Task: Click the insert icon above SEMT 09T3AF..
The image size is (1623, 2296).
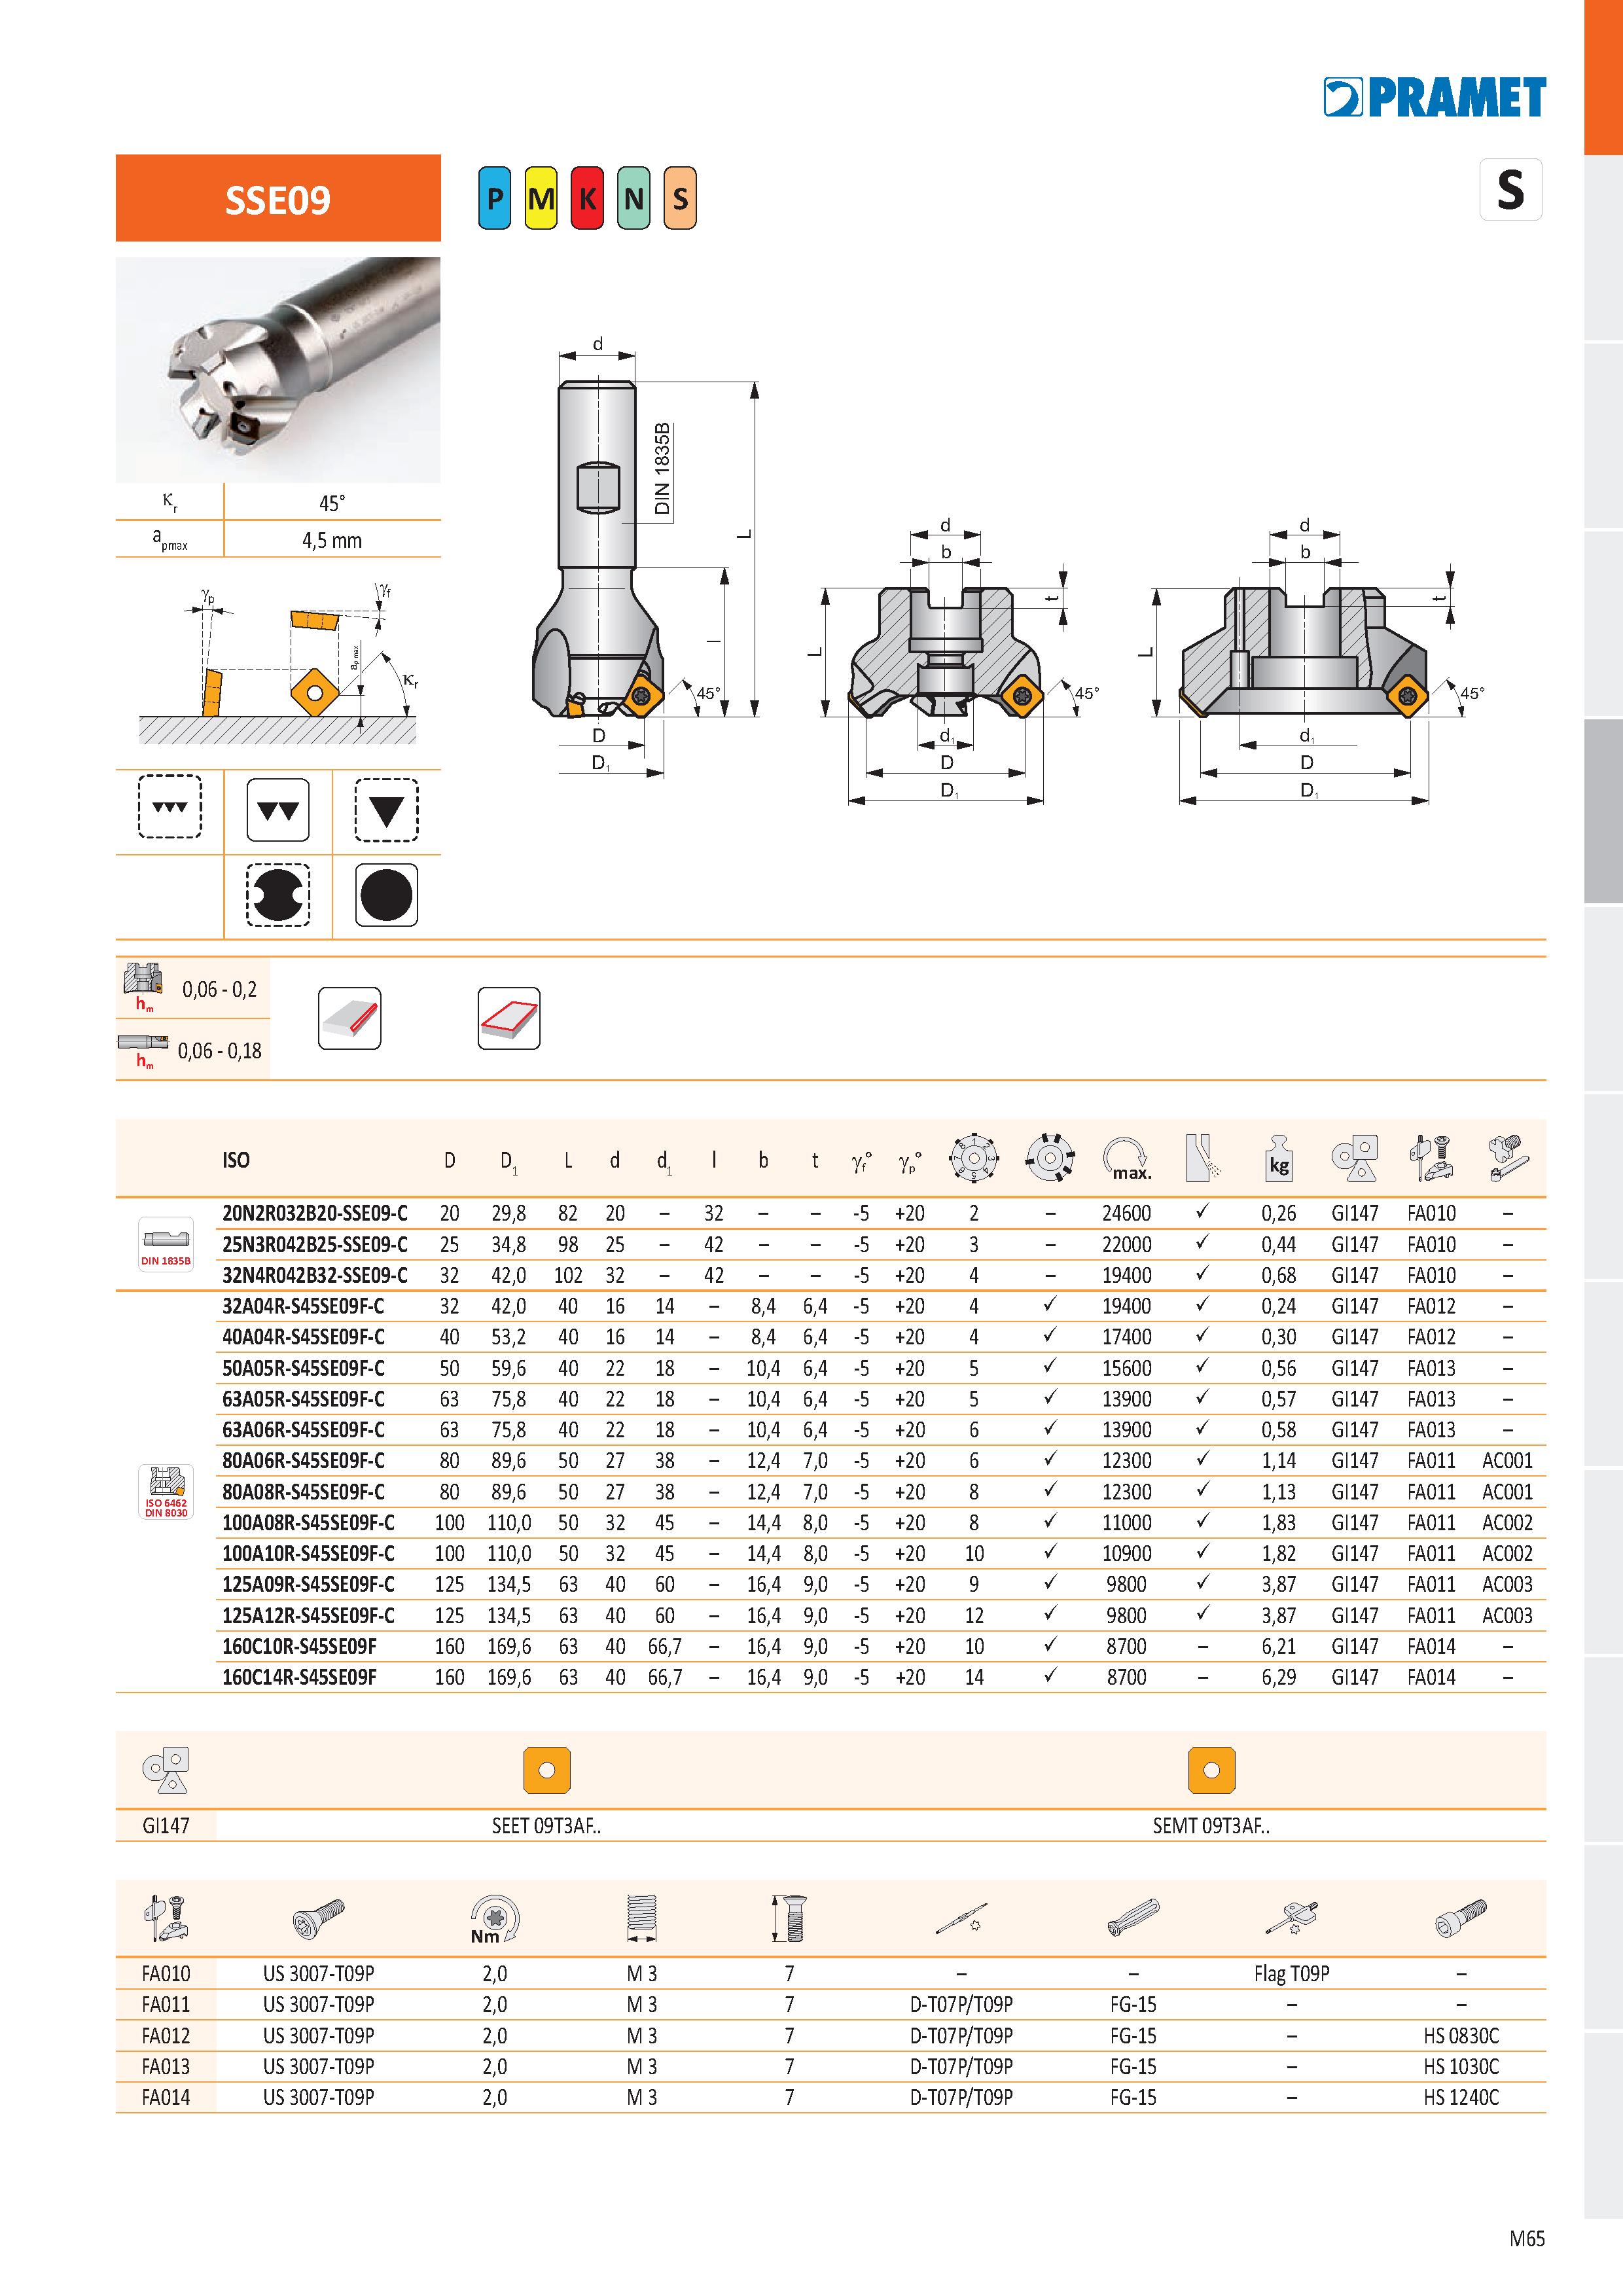Action: [x=1211, y=1771]
